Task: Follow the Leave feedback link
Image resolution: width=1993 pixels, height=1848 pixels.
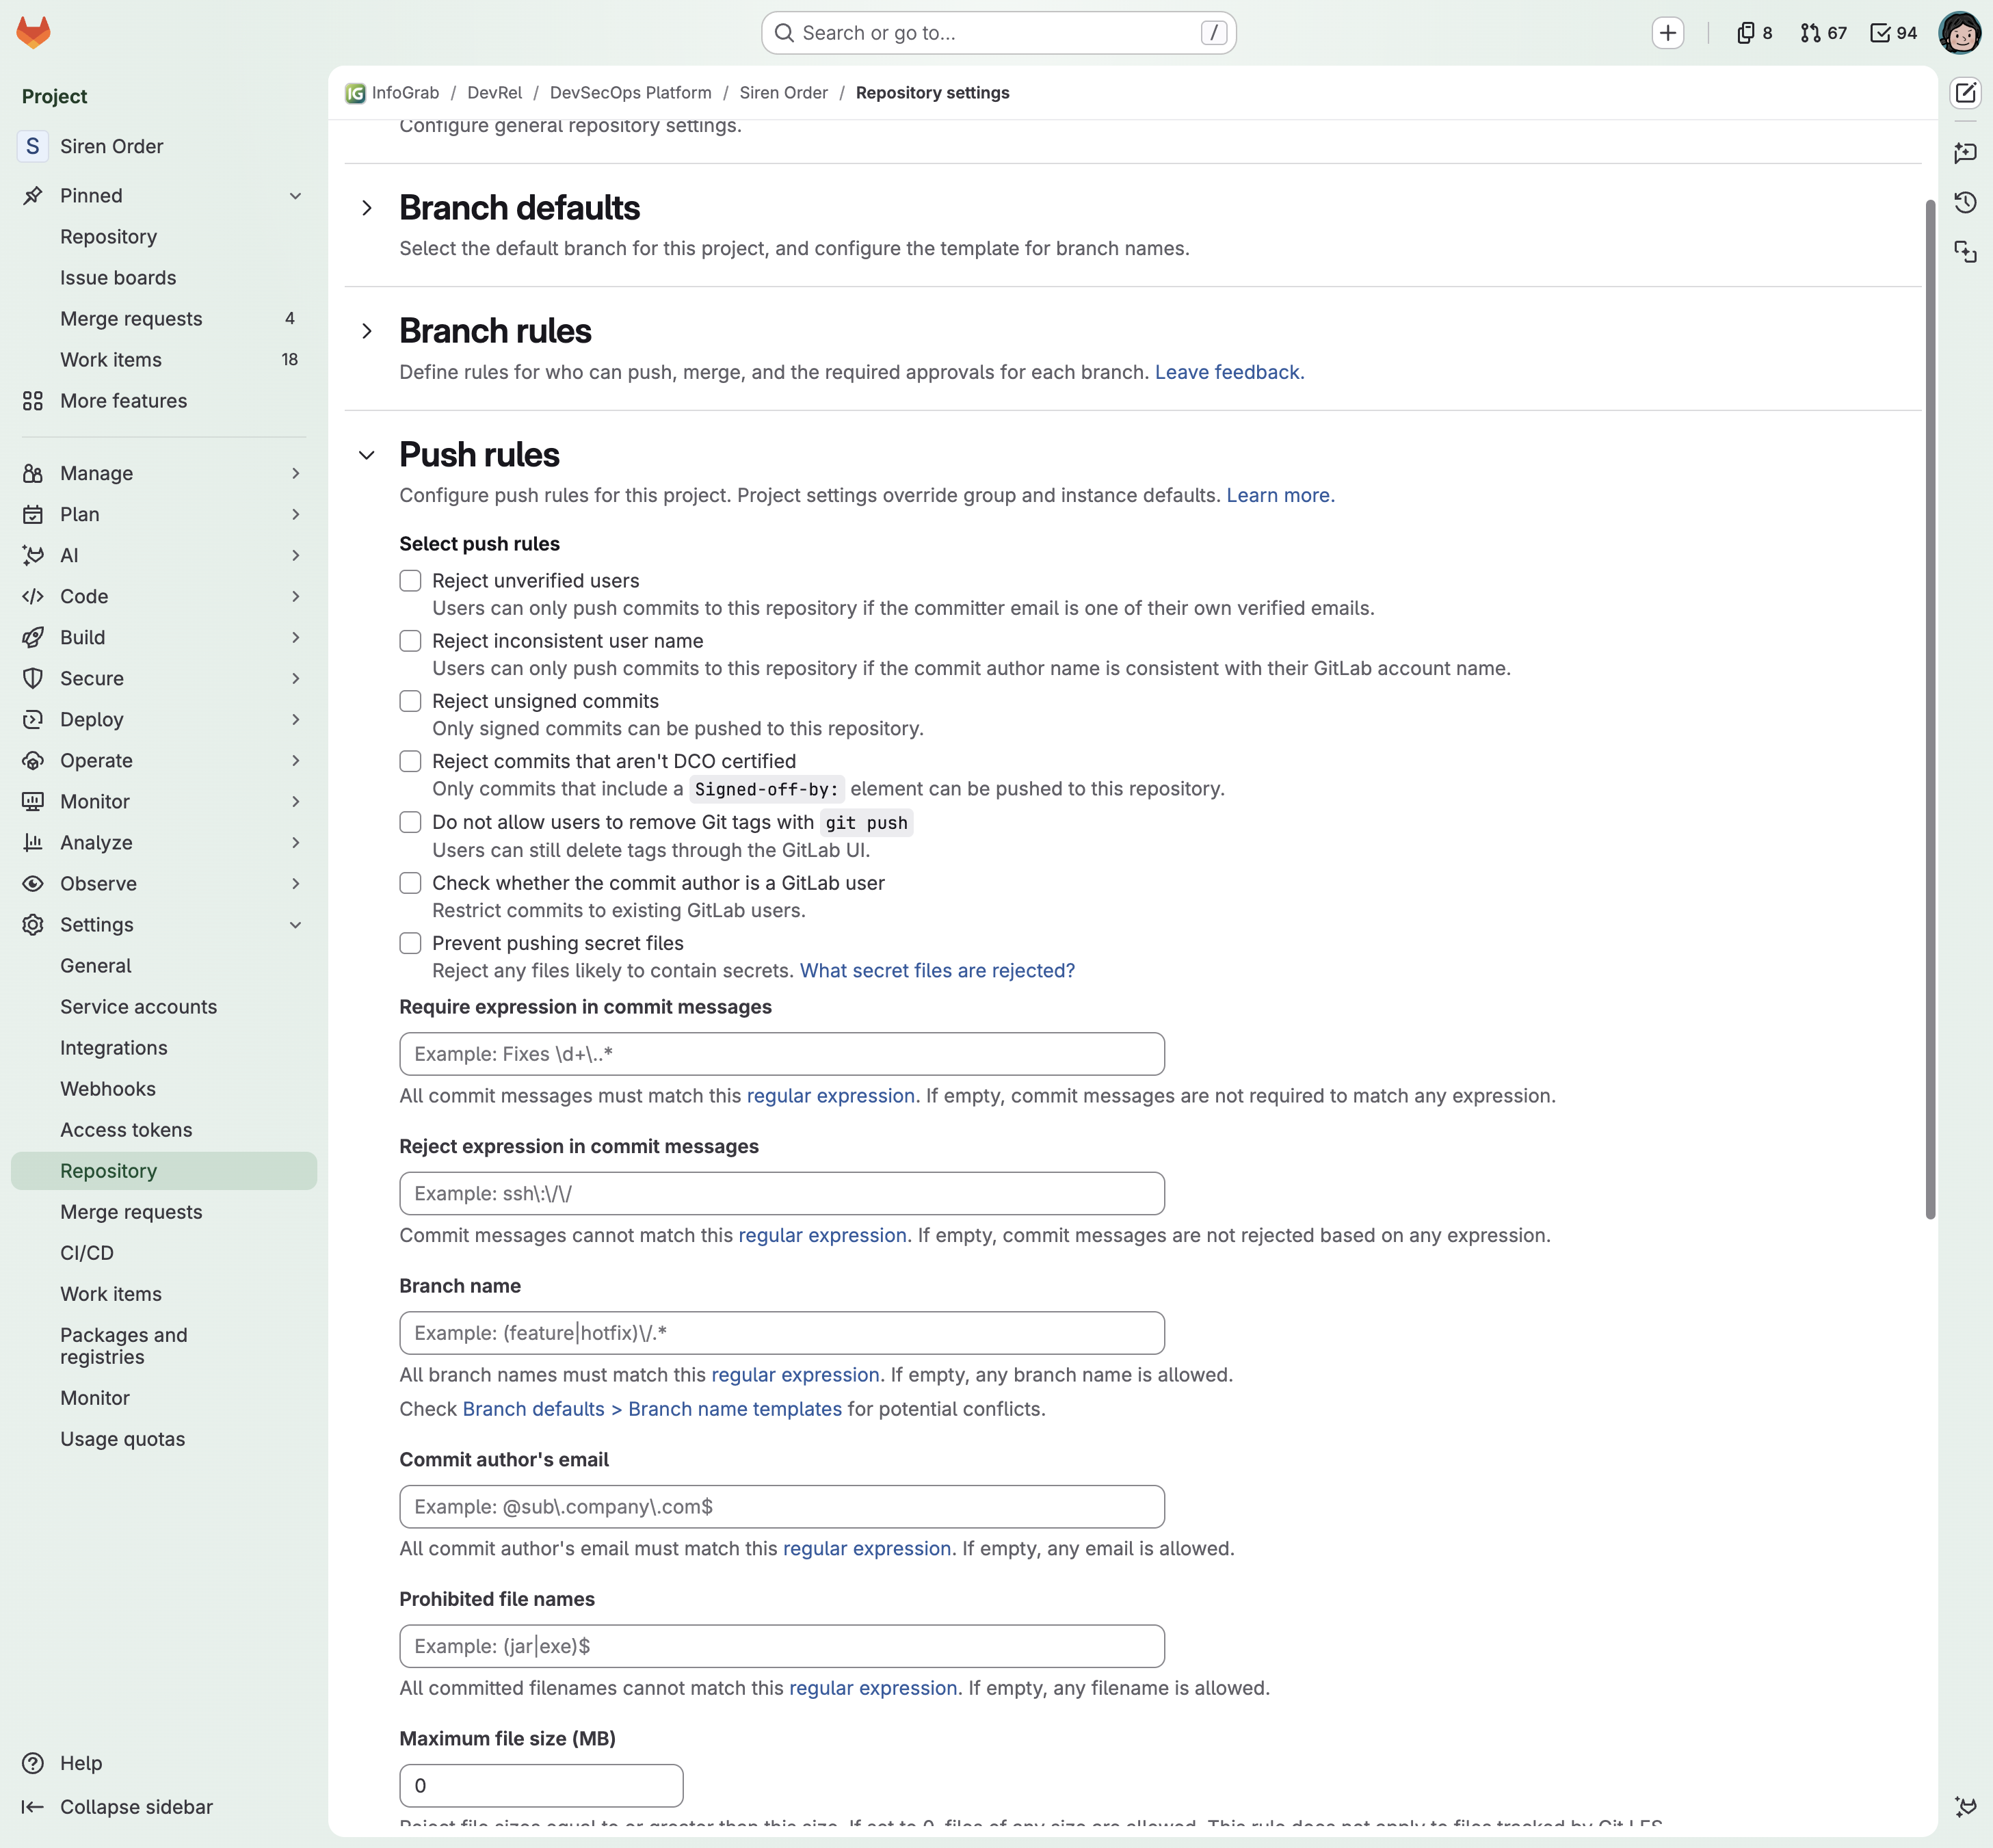Action: 1229,372
